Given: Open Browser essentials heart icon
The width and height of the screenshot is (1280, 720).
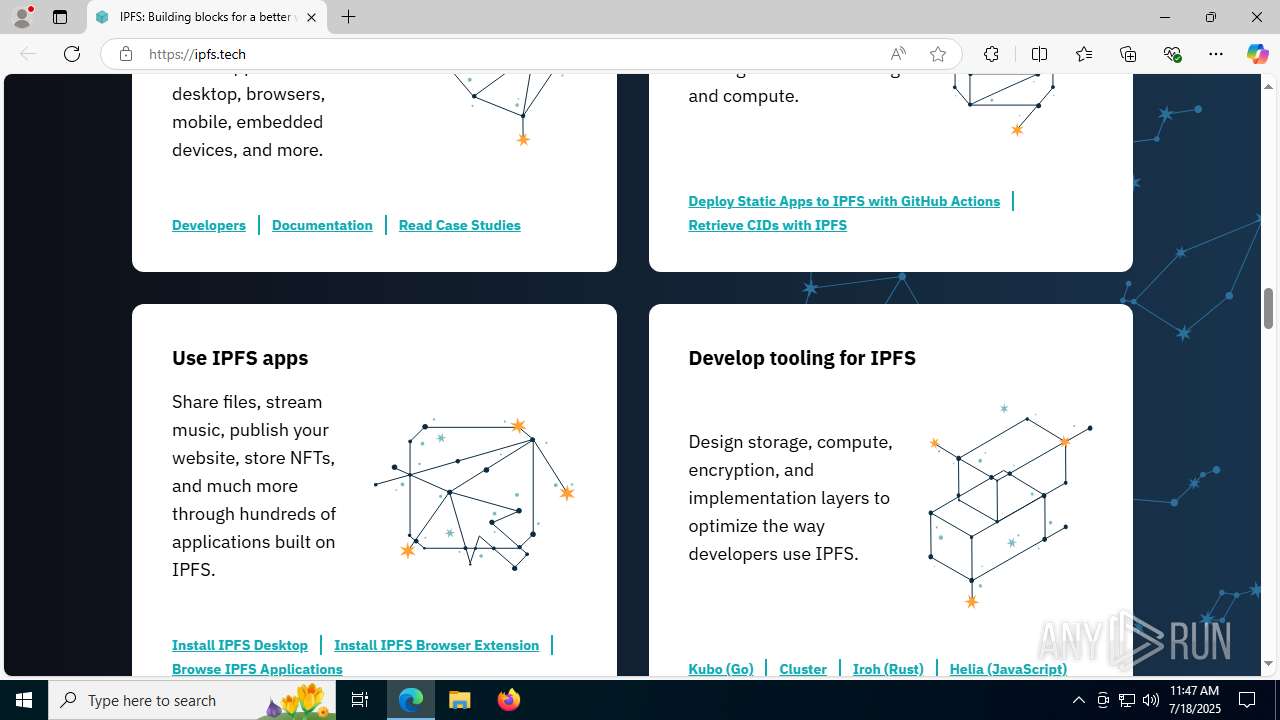Looking at the screenshot, I should (1172, 54).
